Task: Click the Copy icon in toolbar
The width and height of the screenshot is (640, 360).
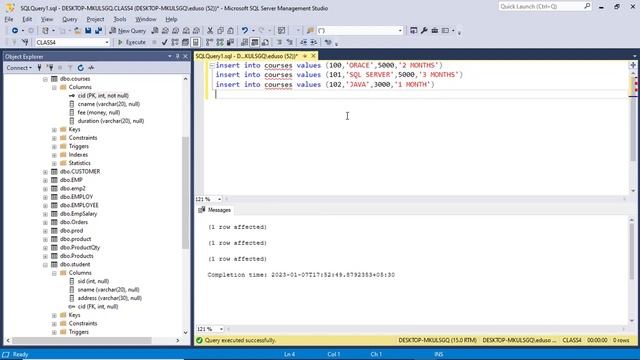Action: 220,31
